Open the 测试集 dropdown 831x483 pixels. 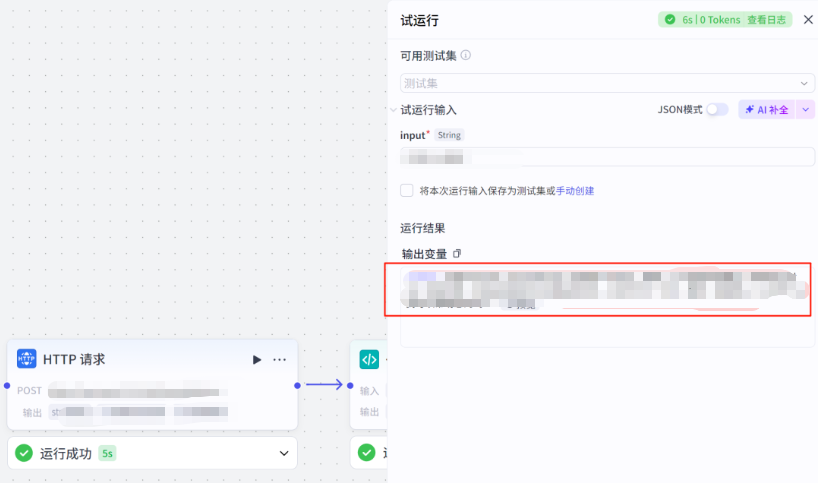(x=607, y=84)
